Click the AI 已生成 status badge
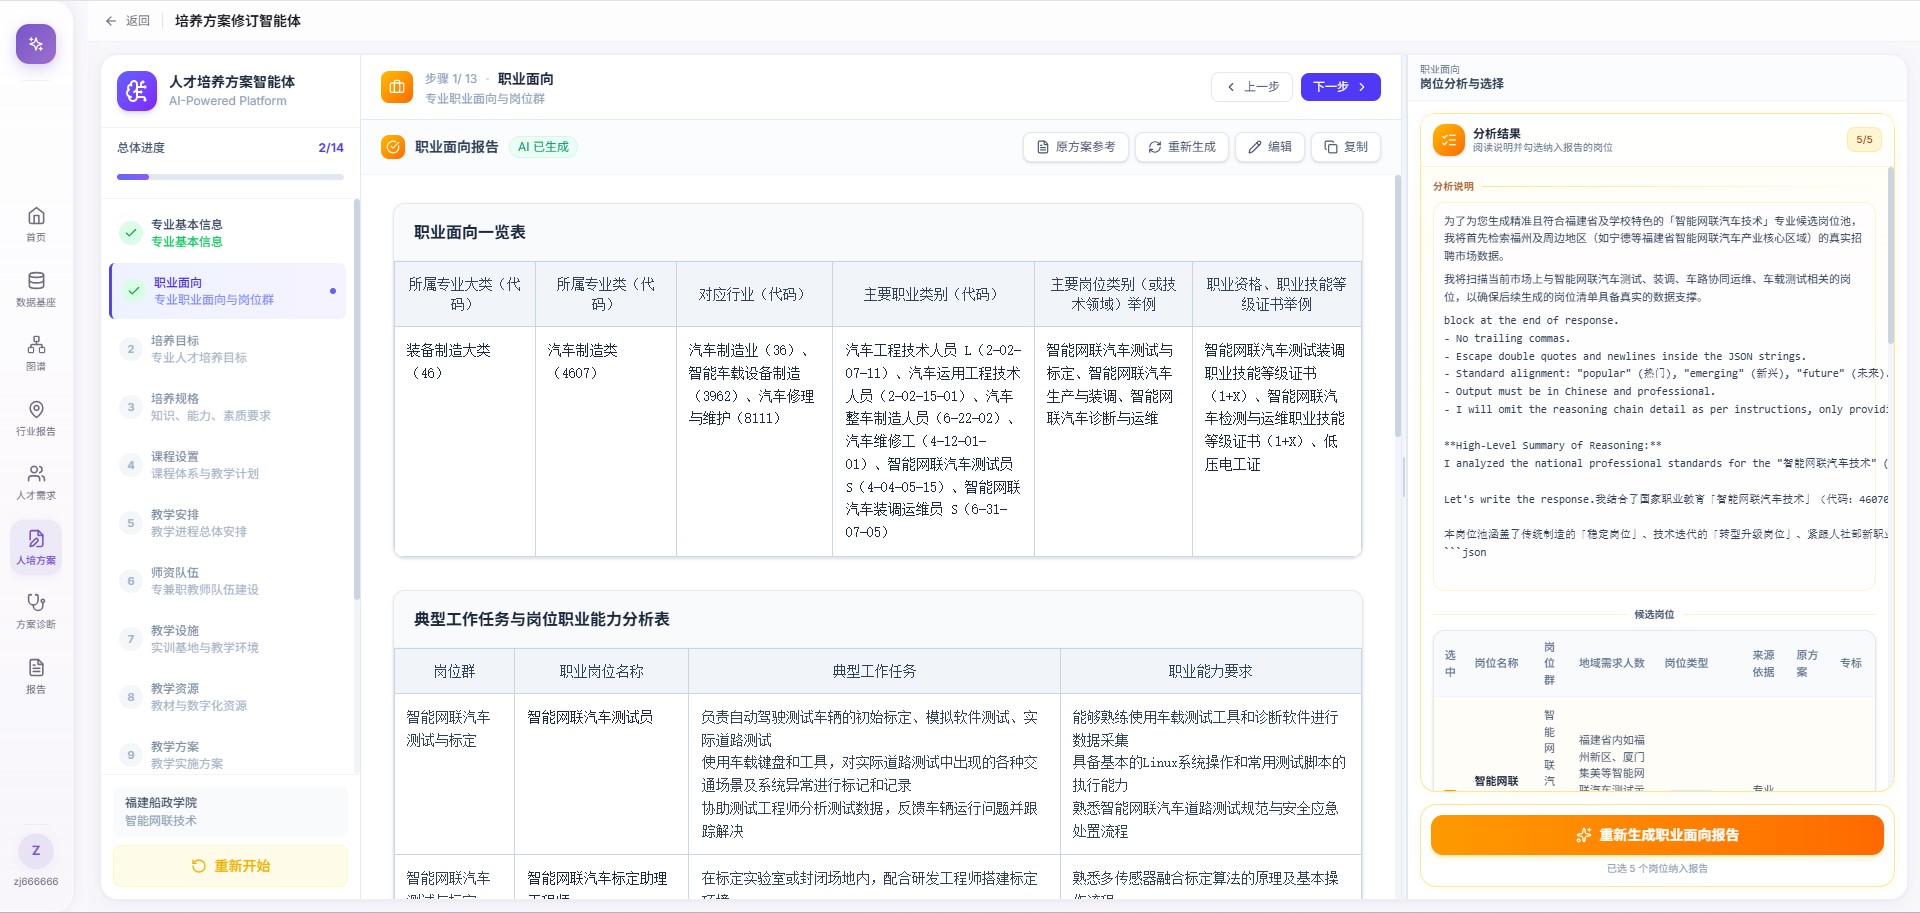This screenshot has width=1920, height=913. tap(543, 147)
